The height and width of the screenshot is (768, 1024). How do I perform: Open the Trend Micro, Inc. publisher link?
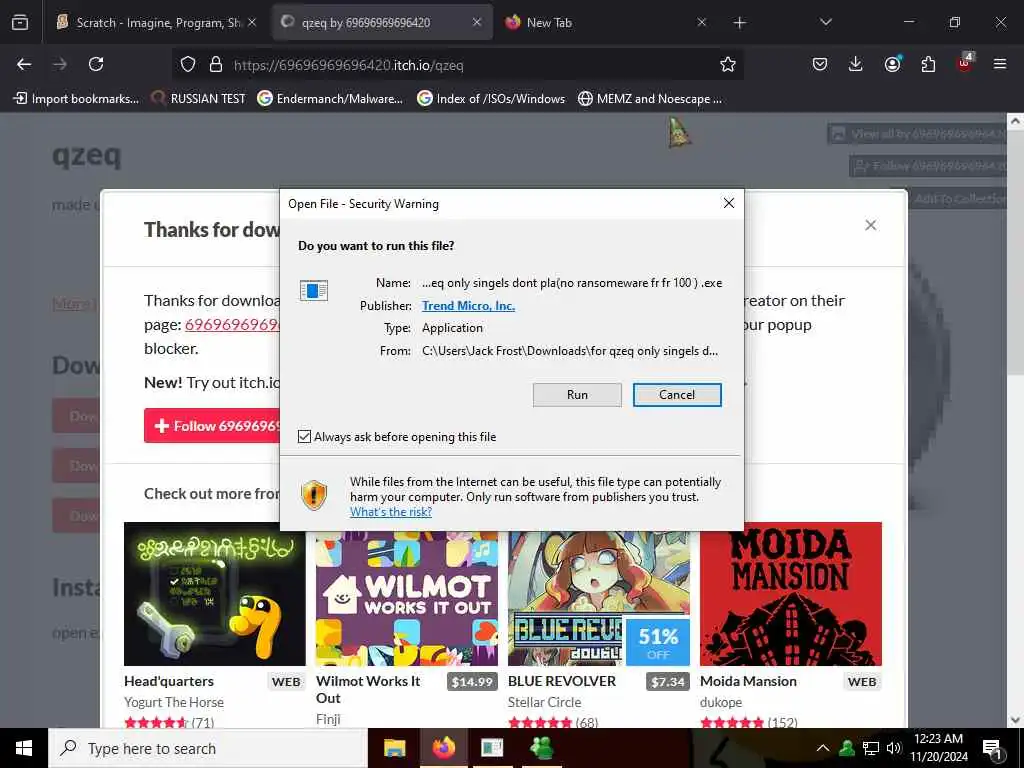[468, 306]
